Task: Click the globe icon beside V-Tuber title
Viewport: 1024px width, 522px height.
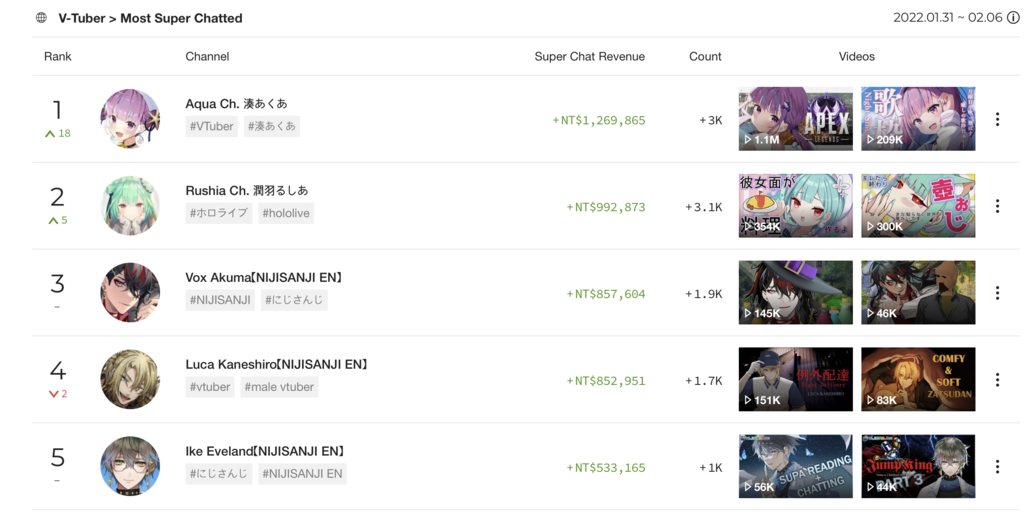Action: 41,18
